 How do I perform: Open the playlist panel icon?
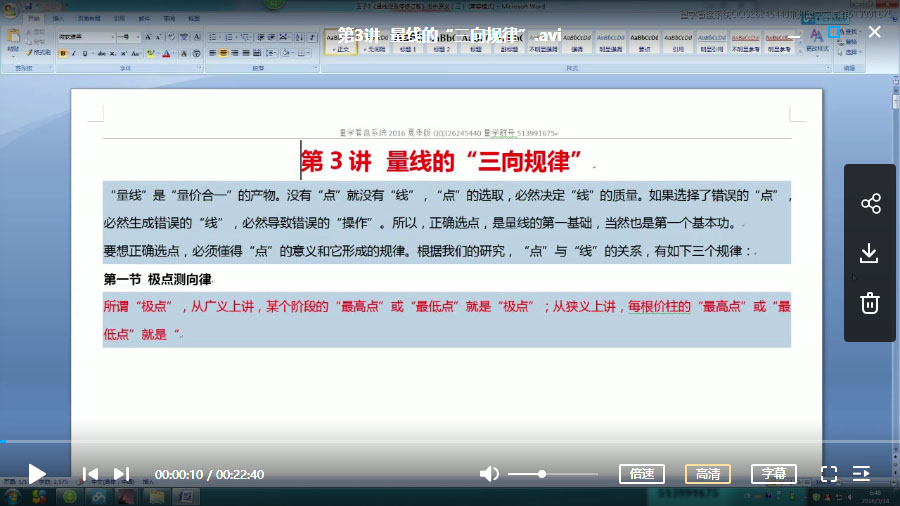pyautogui.click(x=862, y=474)
